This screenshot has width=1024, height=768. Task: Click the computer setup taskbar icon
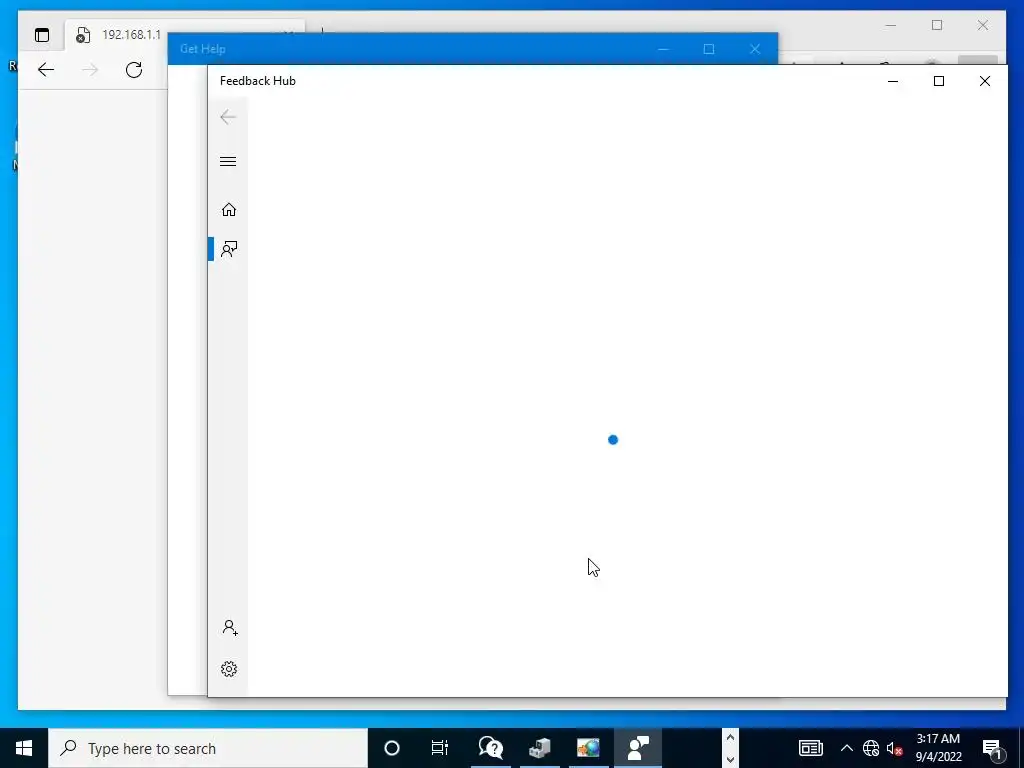[x=539, y=748]
